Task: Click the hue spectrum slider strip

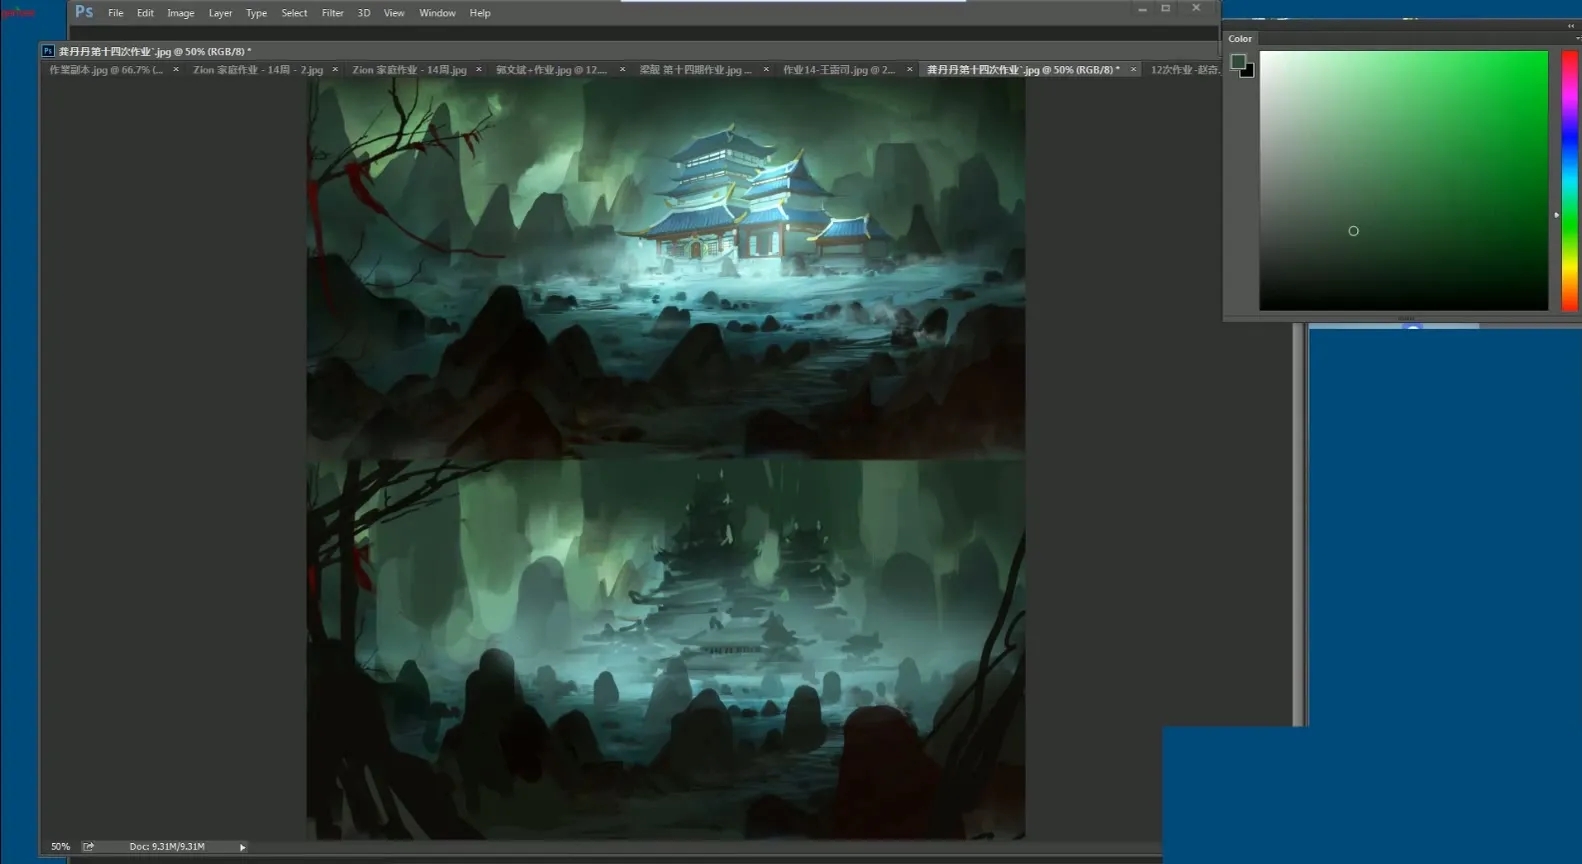Action: click(1570, 180)
